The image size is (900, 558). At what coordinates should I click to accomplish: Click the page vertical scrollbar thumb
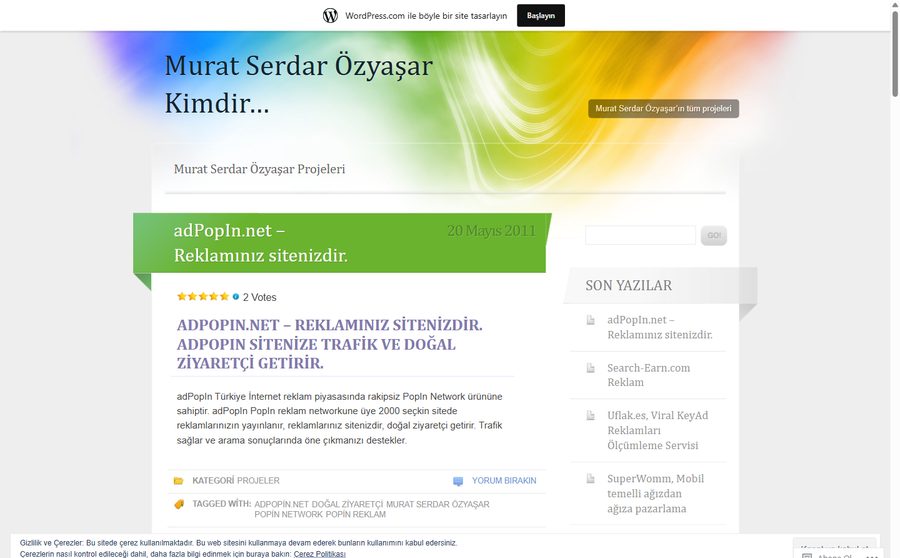click(x=894, y=53)
